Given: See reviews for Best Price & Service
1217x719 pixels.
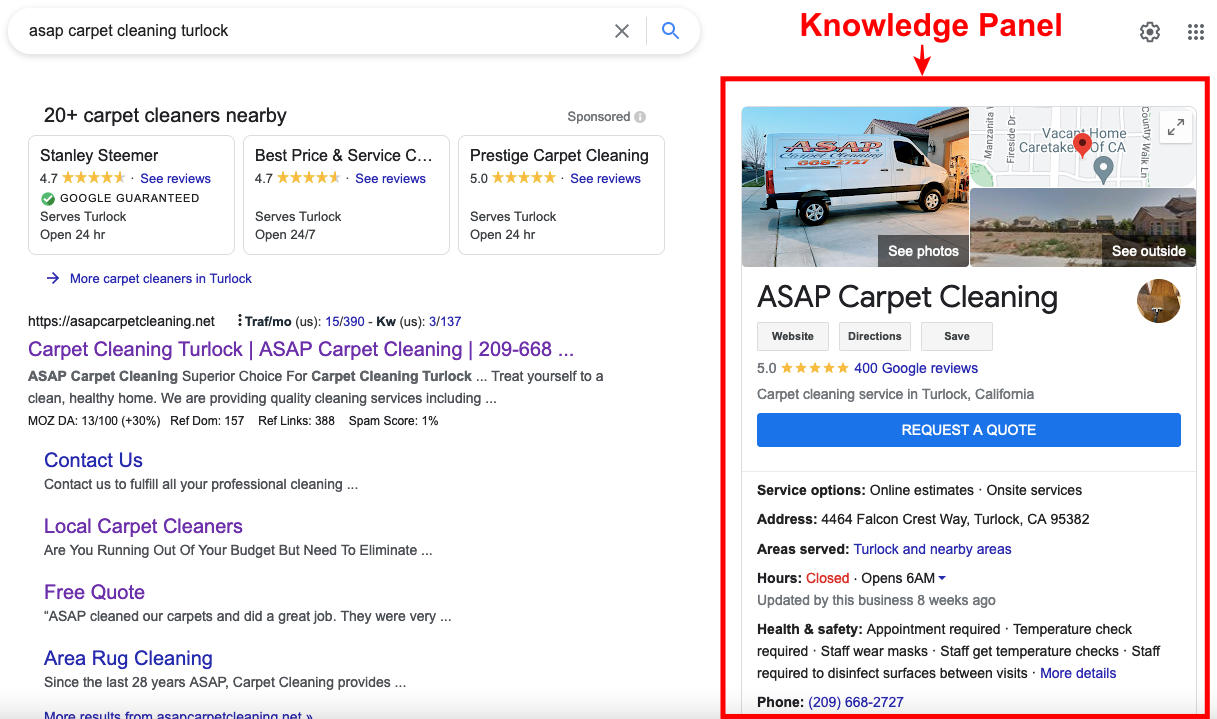Looking at the screenshot, I should coord(390,179).
